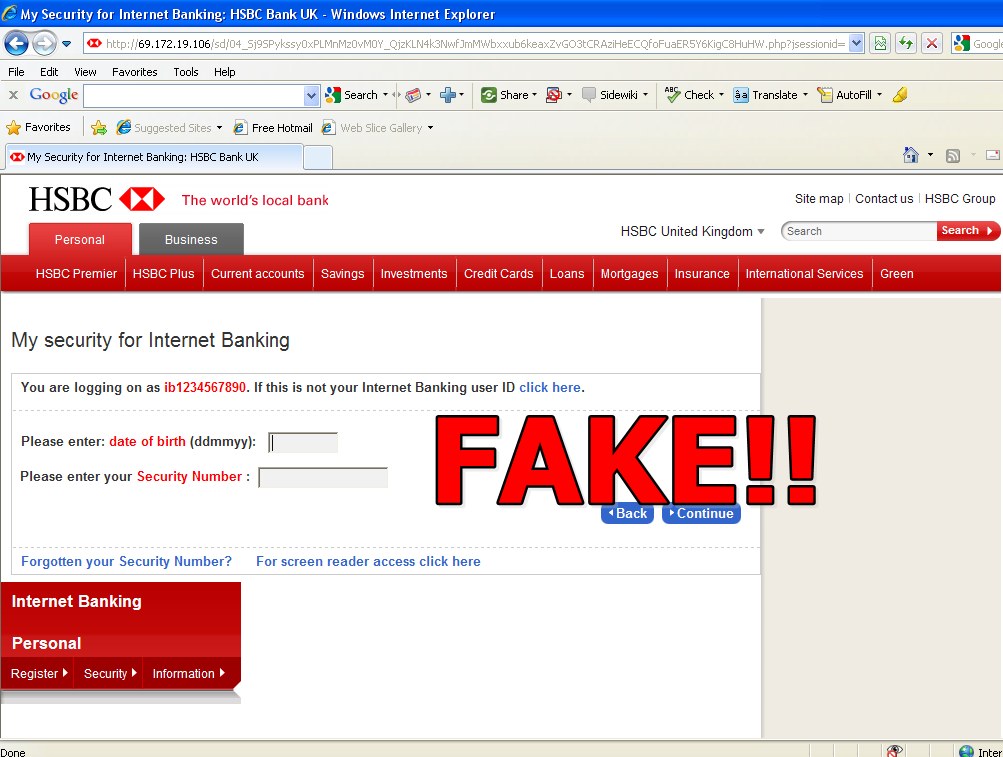Screen dimensions: 1003x757
Task: Click the HSBC logo
Action: click(x=97, y=199)
